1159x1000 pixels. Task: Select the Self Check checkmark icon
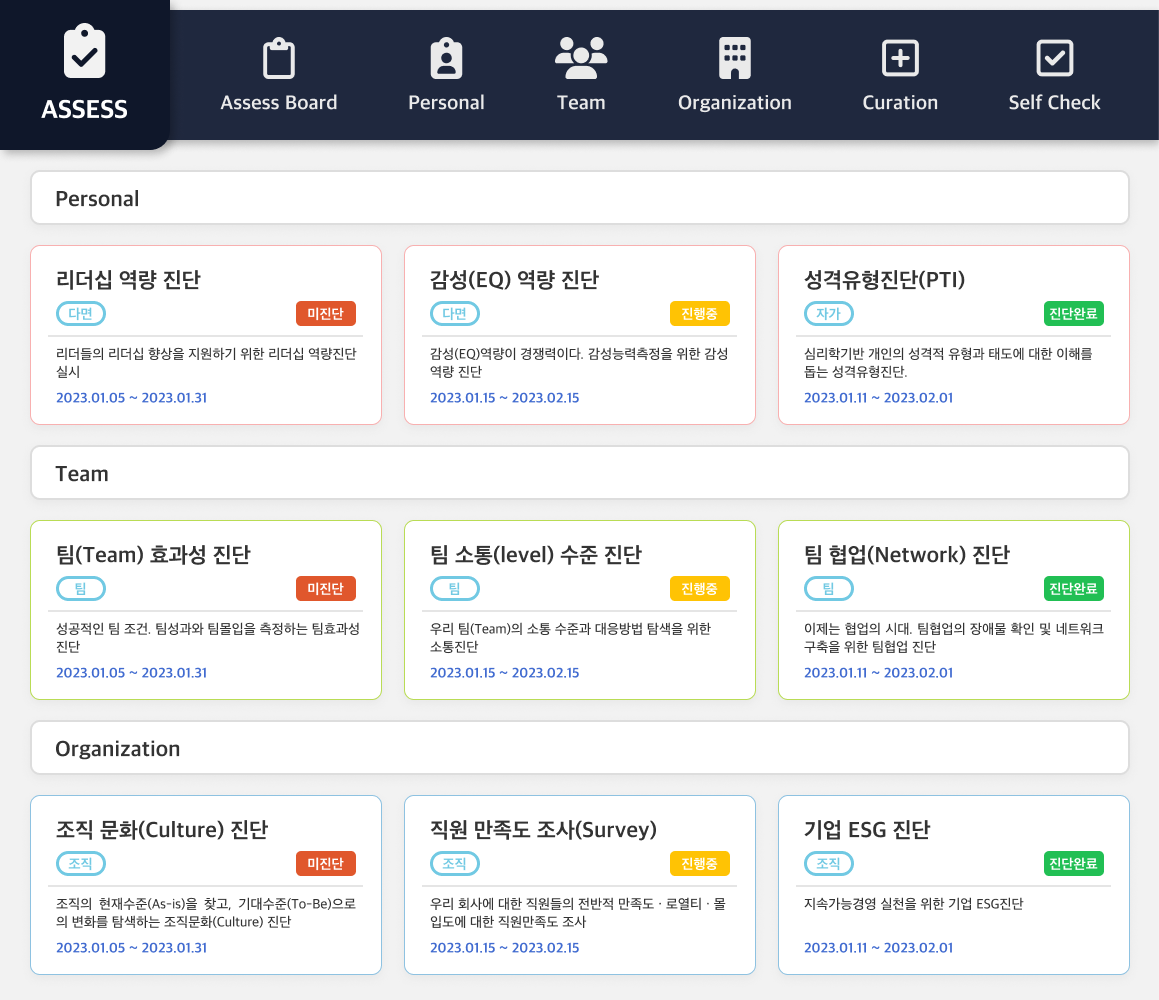click(1054, 58)
